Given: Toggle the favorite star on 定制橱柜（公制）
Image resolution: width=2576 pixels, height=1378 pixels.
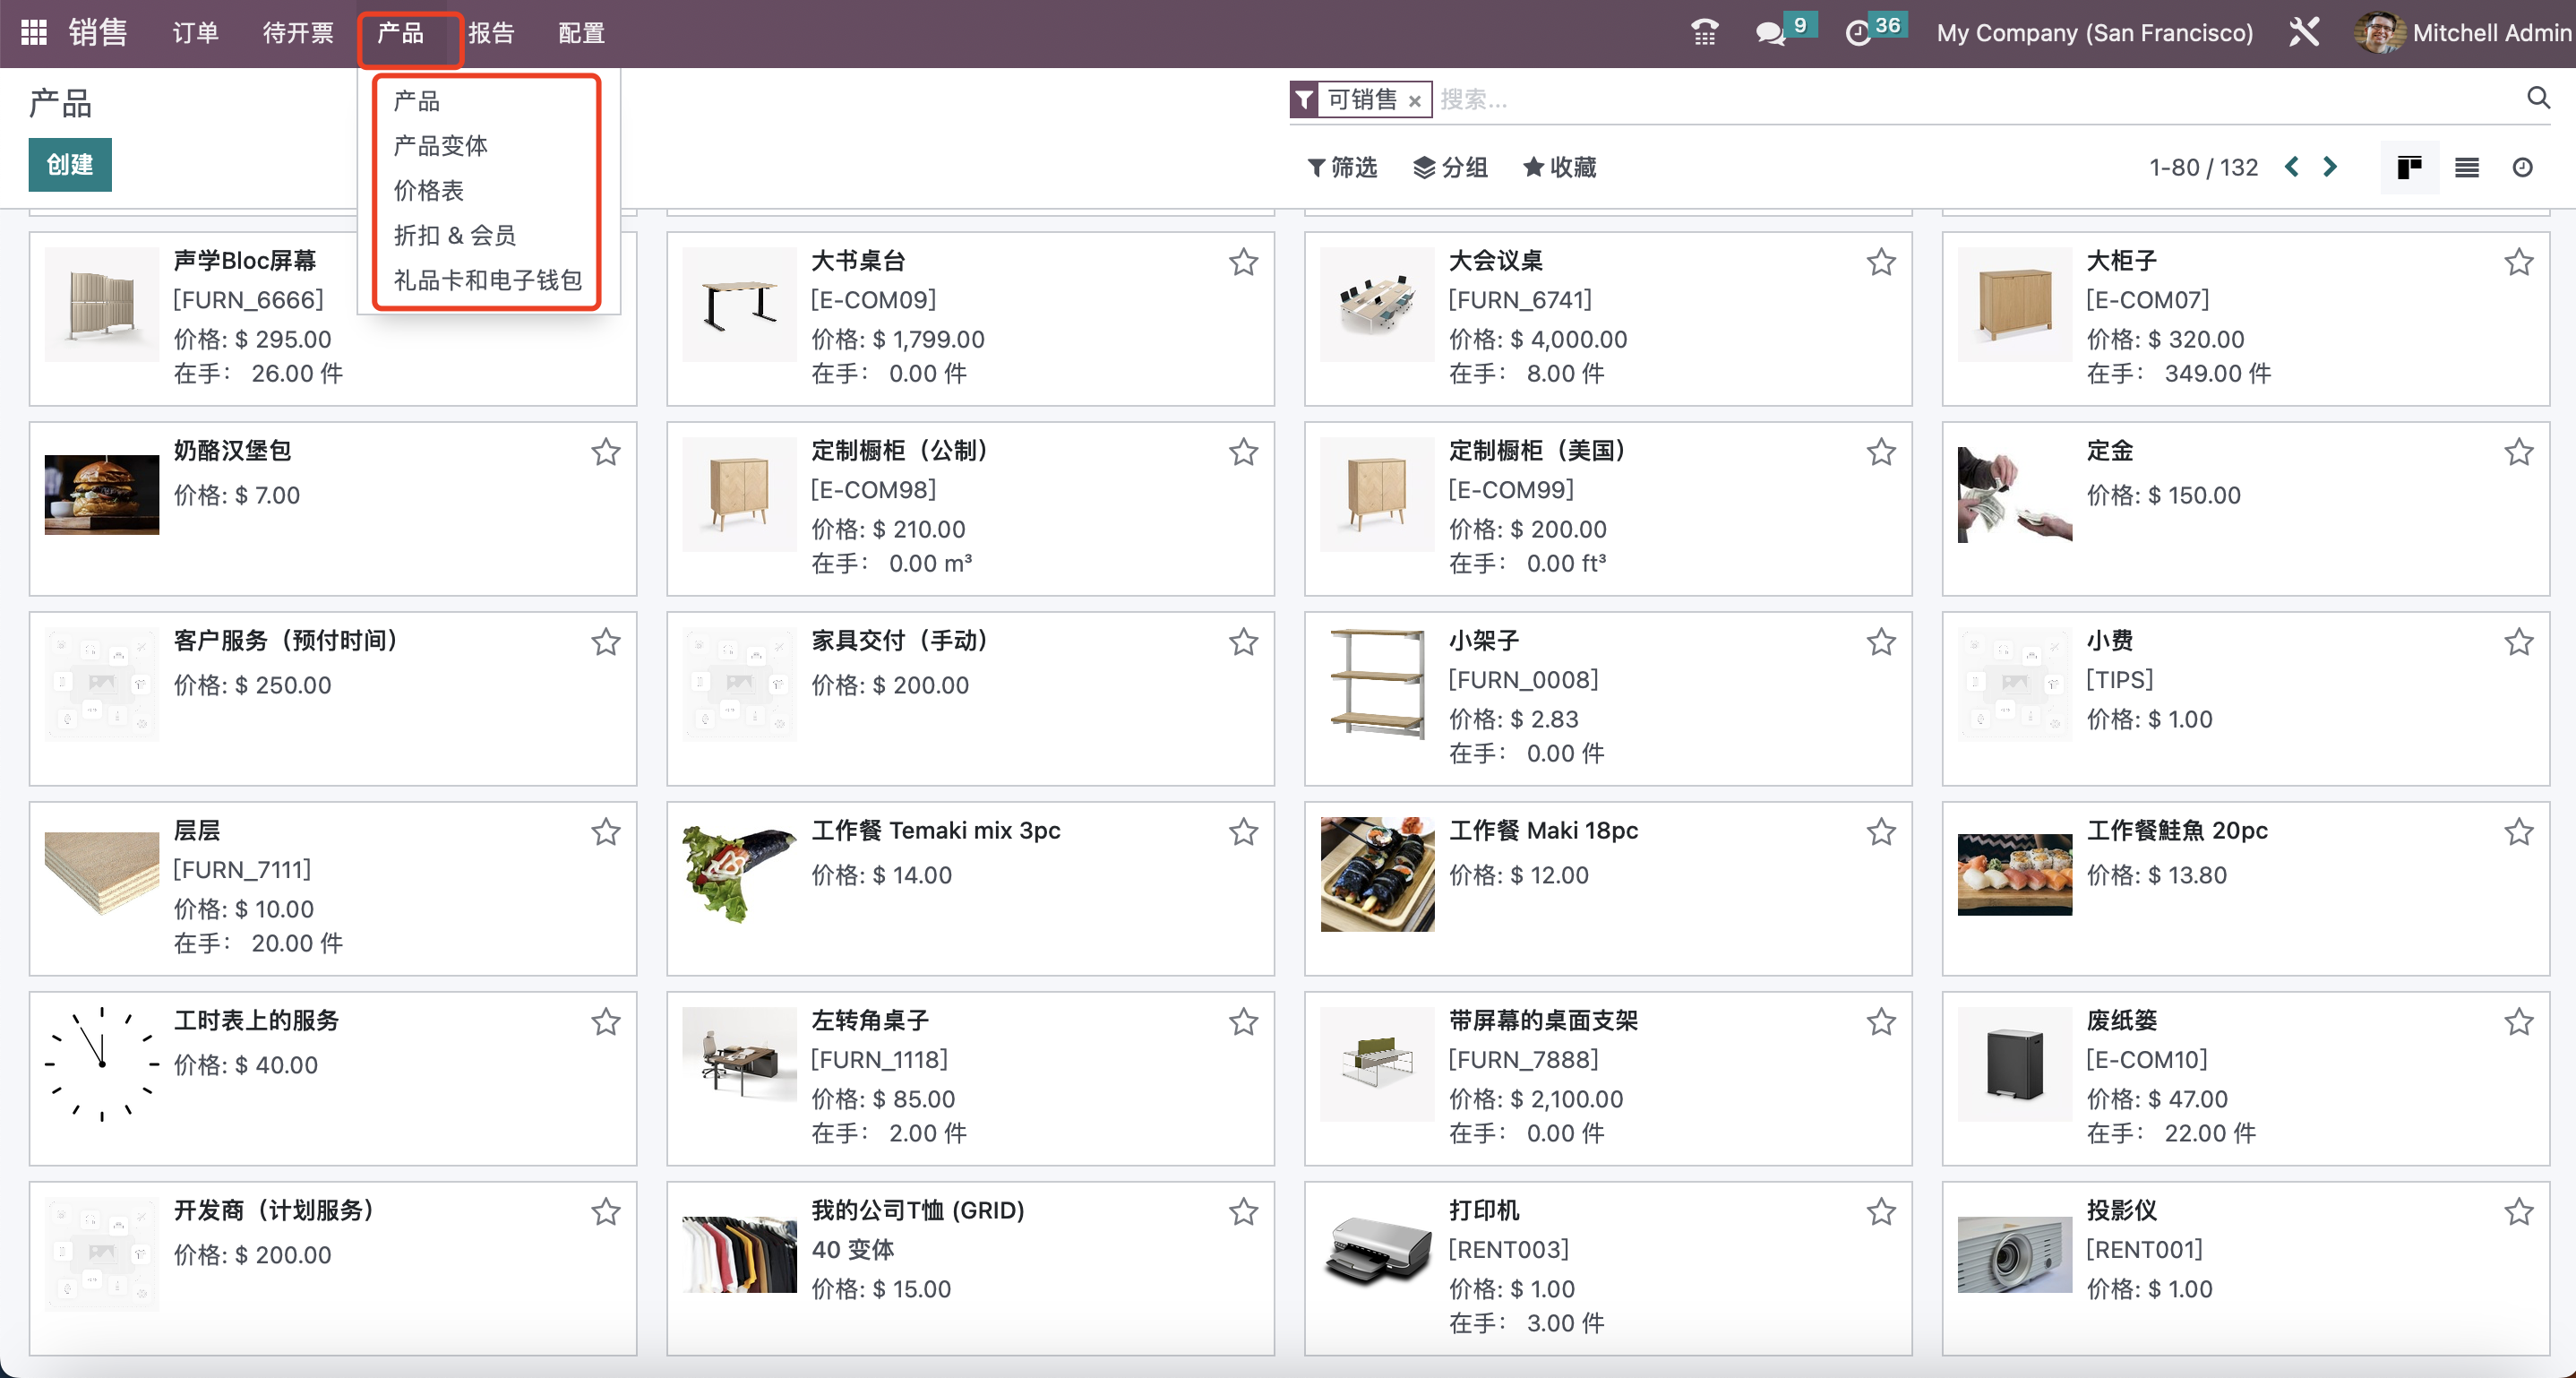Looking at the screenshot, I should pyautogui.click(x=1243, y=452).
